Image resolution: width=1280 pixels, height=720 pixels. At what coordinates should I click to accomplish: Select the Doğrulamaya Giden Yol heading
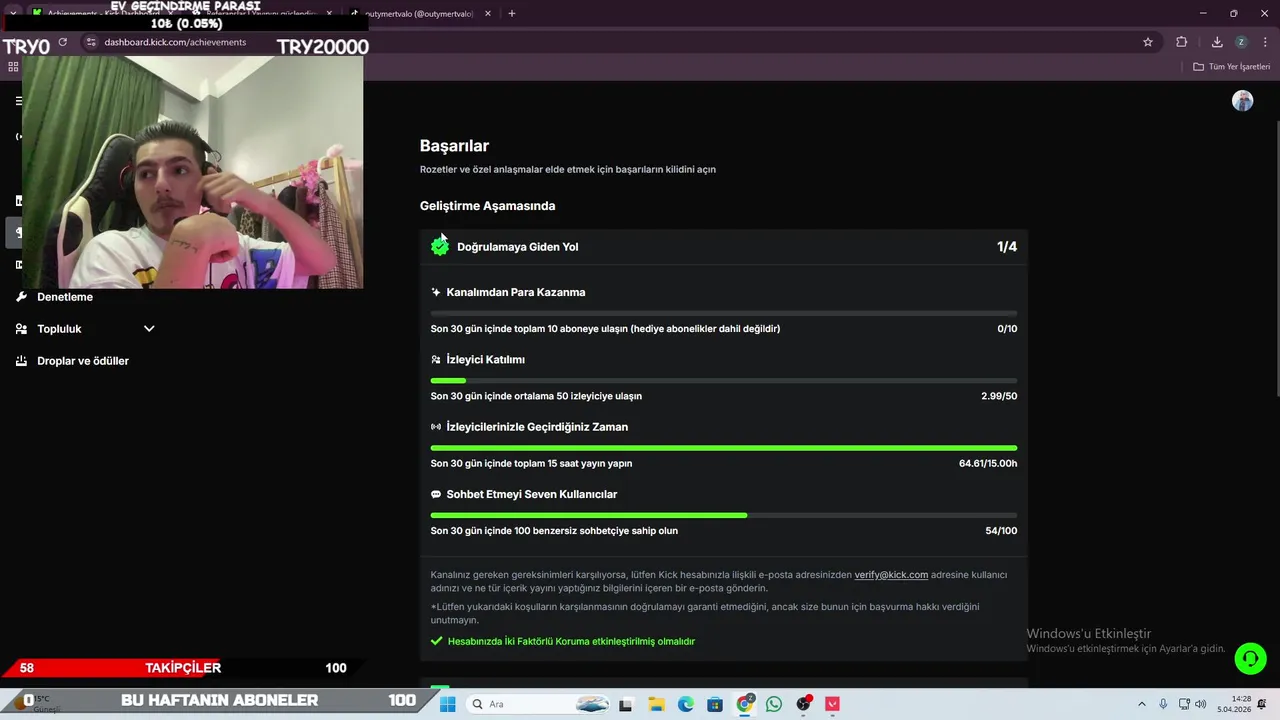pyautogui.click(x=517, y=247)
